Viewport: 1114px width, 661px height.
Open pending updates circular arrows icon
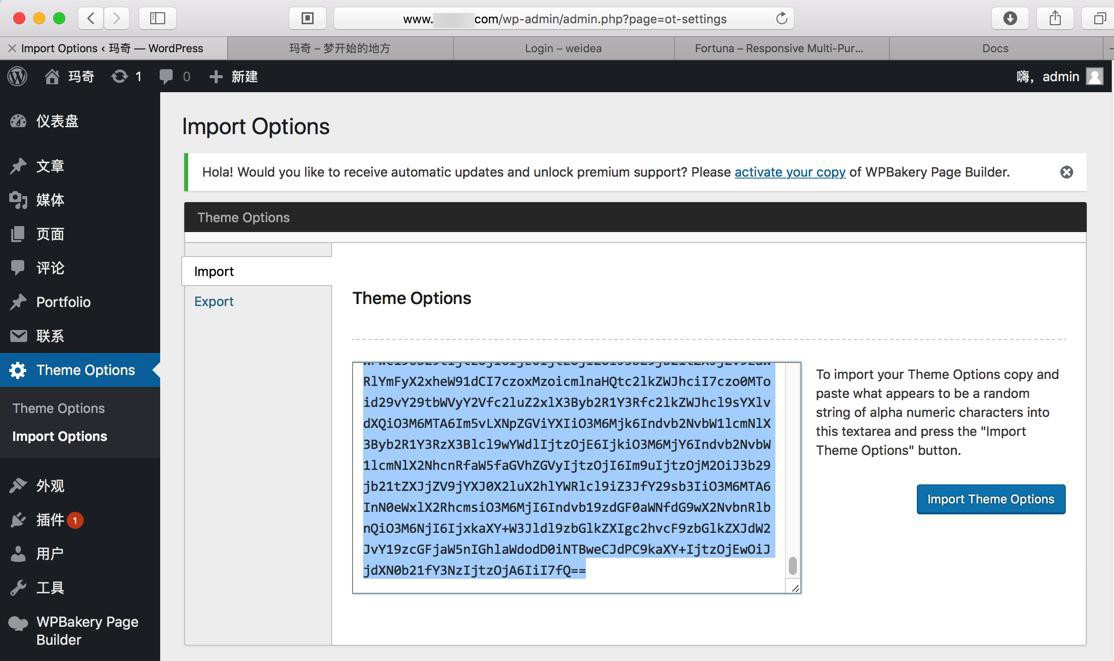[x=119, y=76]
